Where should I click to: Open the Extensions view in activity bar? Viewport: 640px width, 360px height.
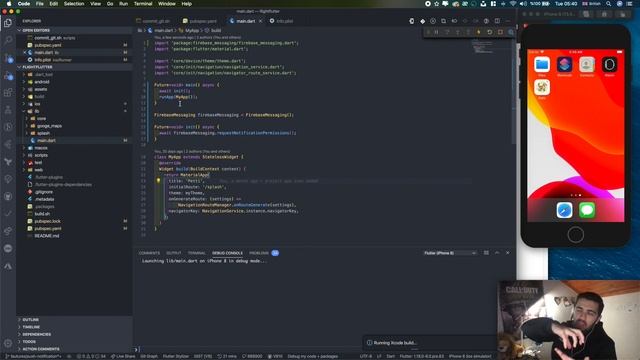tap(8, 92)
